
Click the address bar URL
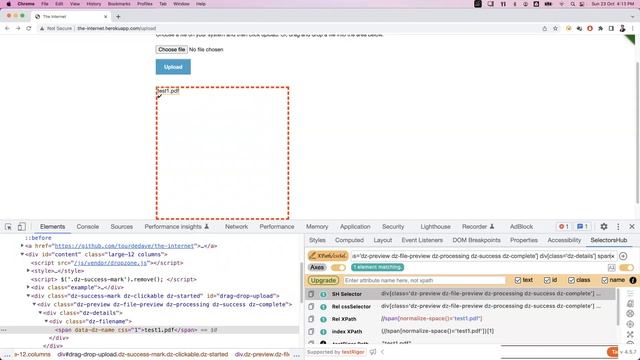117,29
